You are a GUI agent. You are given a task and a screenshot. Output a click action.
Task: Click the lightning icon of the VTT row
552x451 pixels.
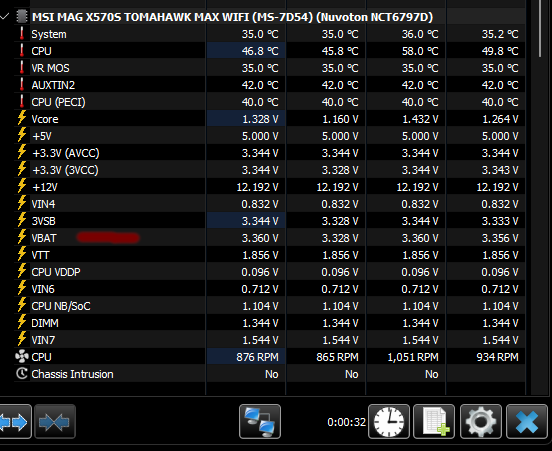click(x=22, y=254)
